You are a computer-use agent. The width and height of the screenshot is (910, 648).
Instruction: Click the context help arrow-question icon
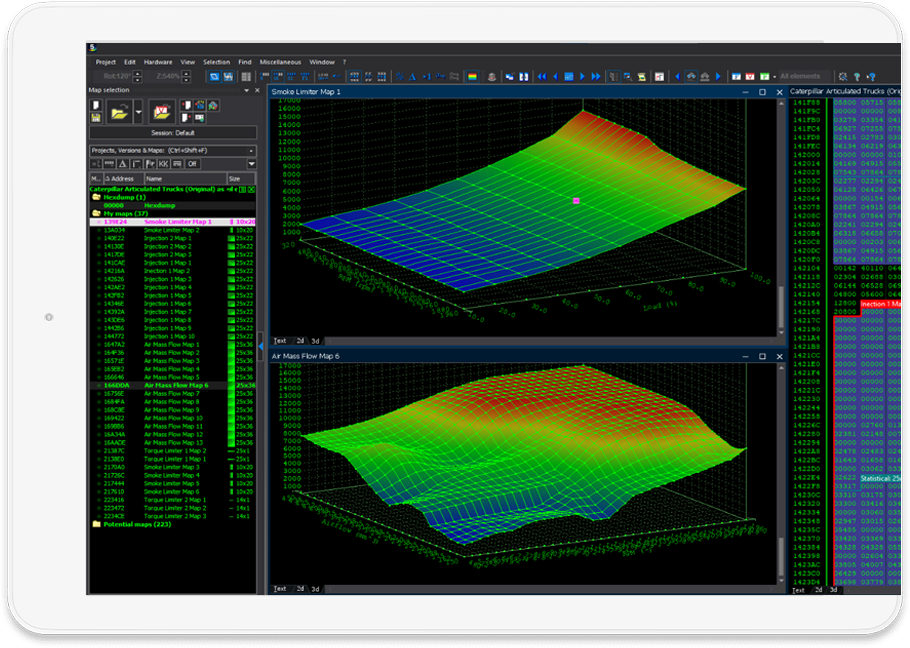[871, 77]
